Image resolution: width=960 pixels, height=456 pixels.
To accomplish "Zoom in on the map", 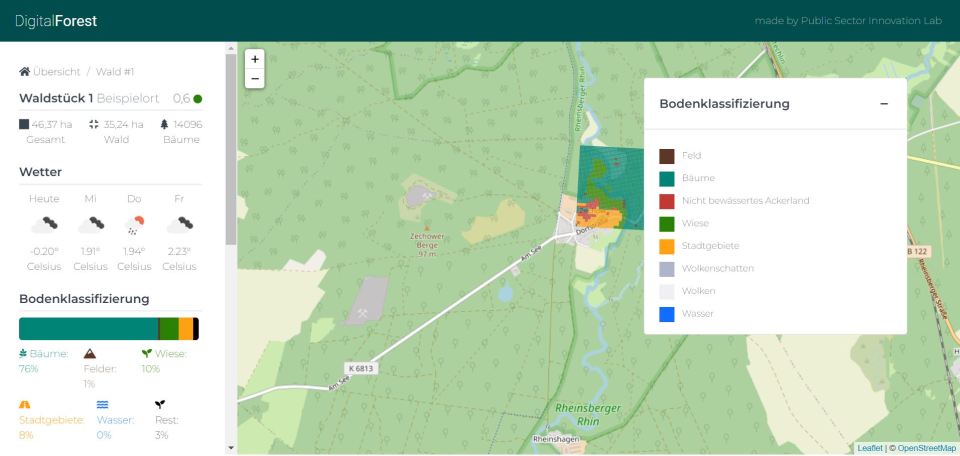I will (255, 58).
